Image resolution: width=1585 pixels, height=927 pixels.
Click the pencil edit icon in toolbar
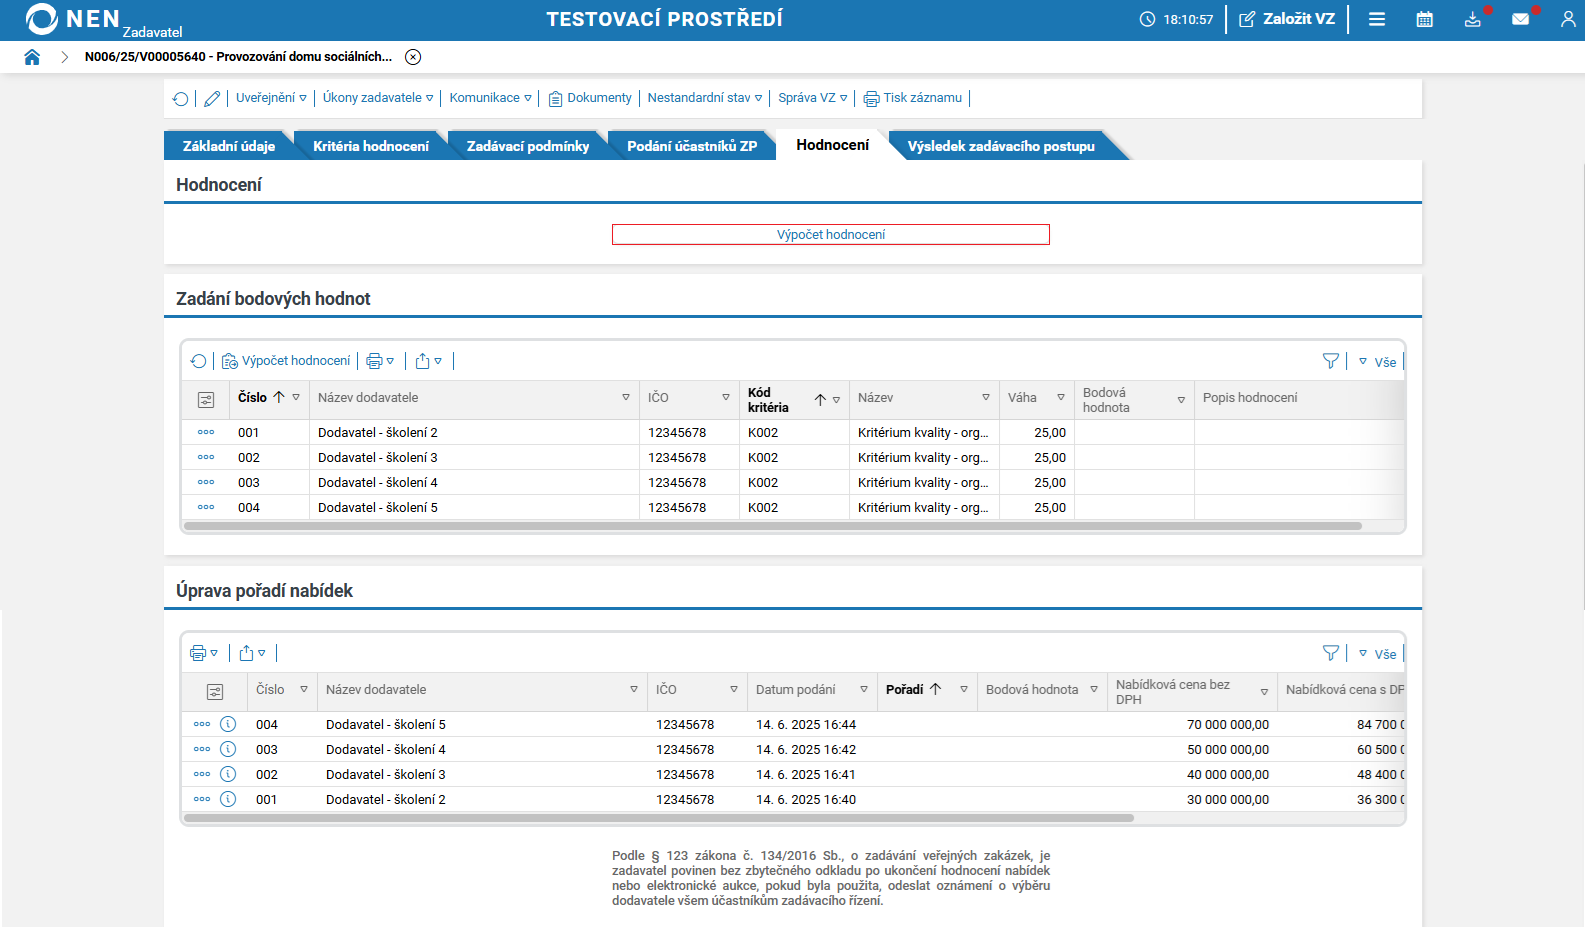(x=212, y=98)
